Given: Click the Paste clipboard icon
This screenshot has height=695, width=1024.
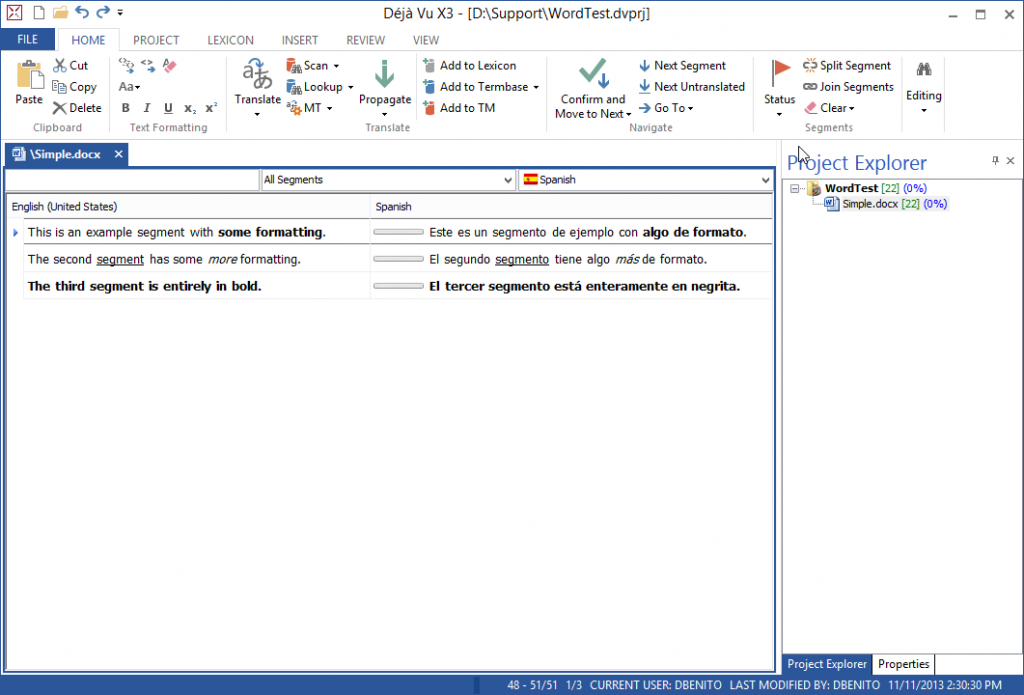Looking at the screenshot, I should pyautogui.click(x=29, y=82).
